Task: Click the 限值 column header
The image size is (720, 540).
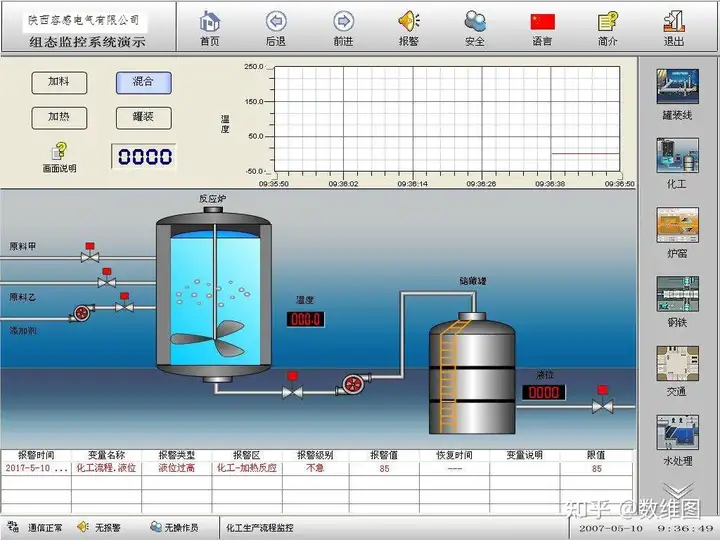Action: [x=596, y=455]
